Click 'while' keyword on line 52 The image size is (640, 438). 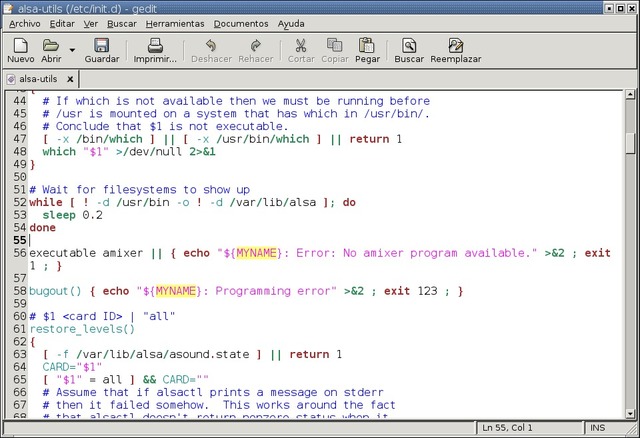(46, 202)
